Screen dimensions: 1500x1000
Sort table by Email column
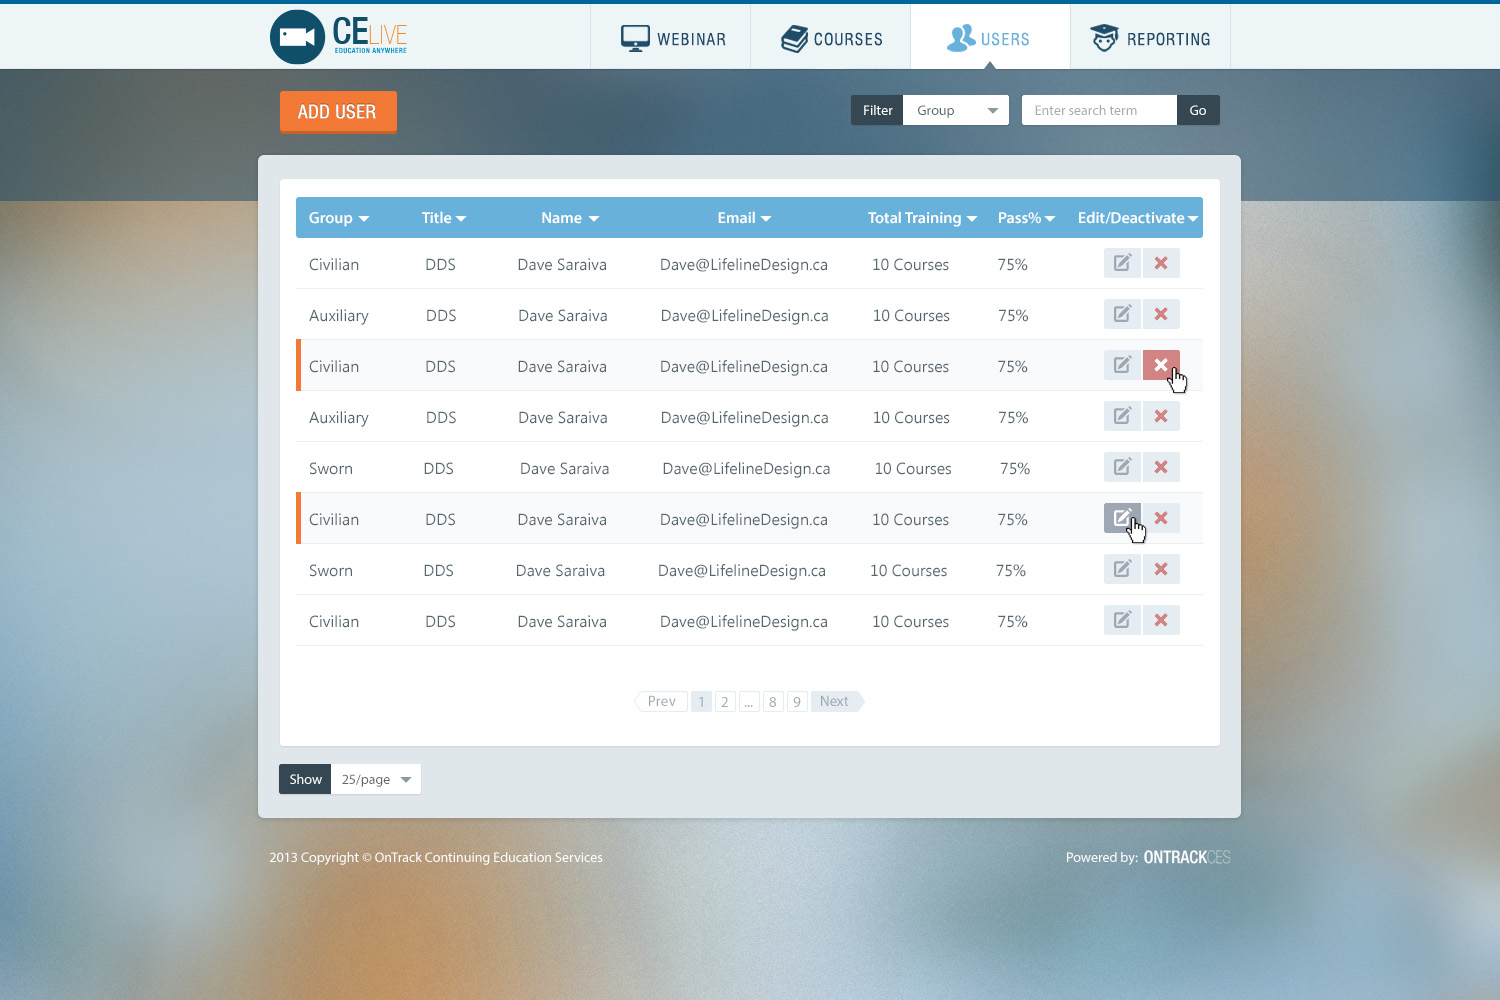tap(743, 218)
